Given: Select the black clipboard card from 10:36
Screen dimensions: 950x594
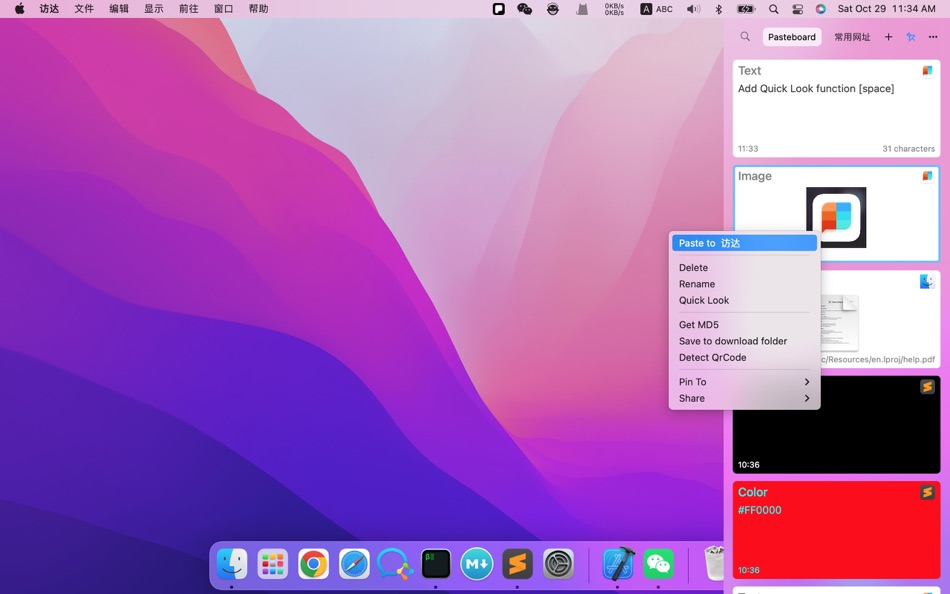Looking at the screenshot, I should click(x=836, y=425).
